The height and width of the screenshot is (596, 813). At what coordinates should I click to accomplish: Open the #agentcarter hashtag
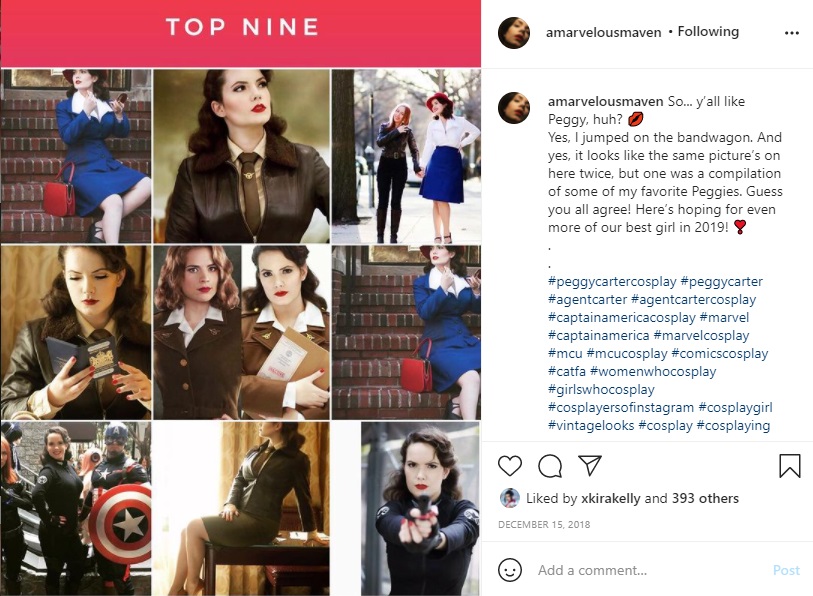[x=587, y=299]
